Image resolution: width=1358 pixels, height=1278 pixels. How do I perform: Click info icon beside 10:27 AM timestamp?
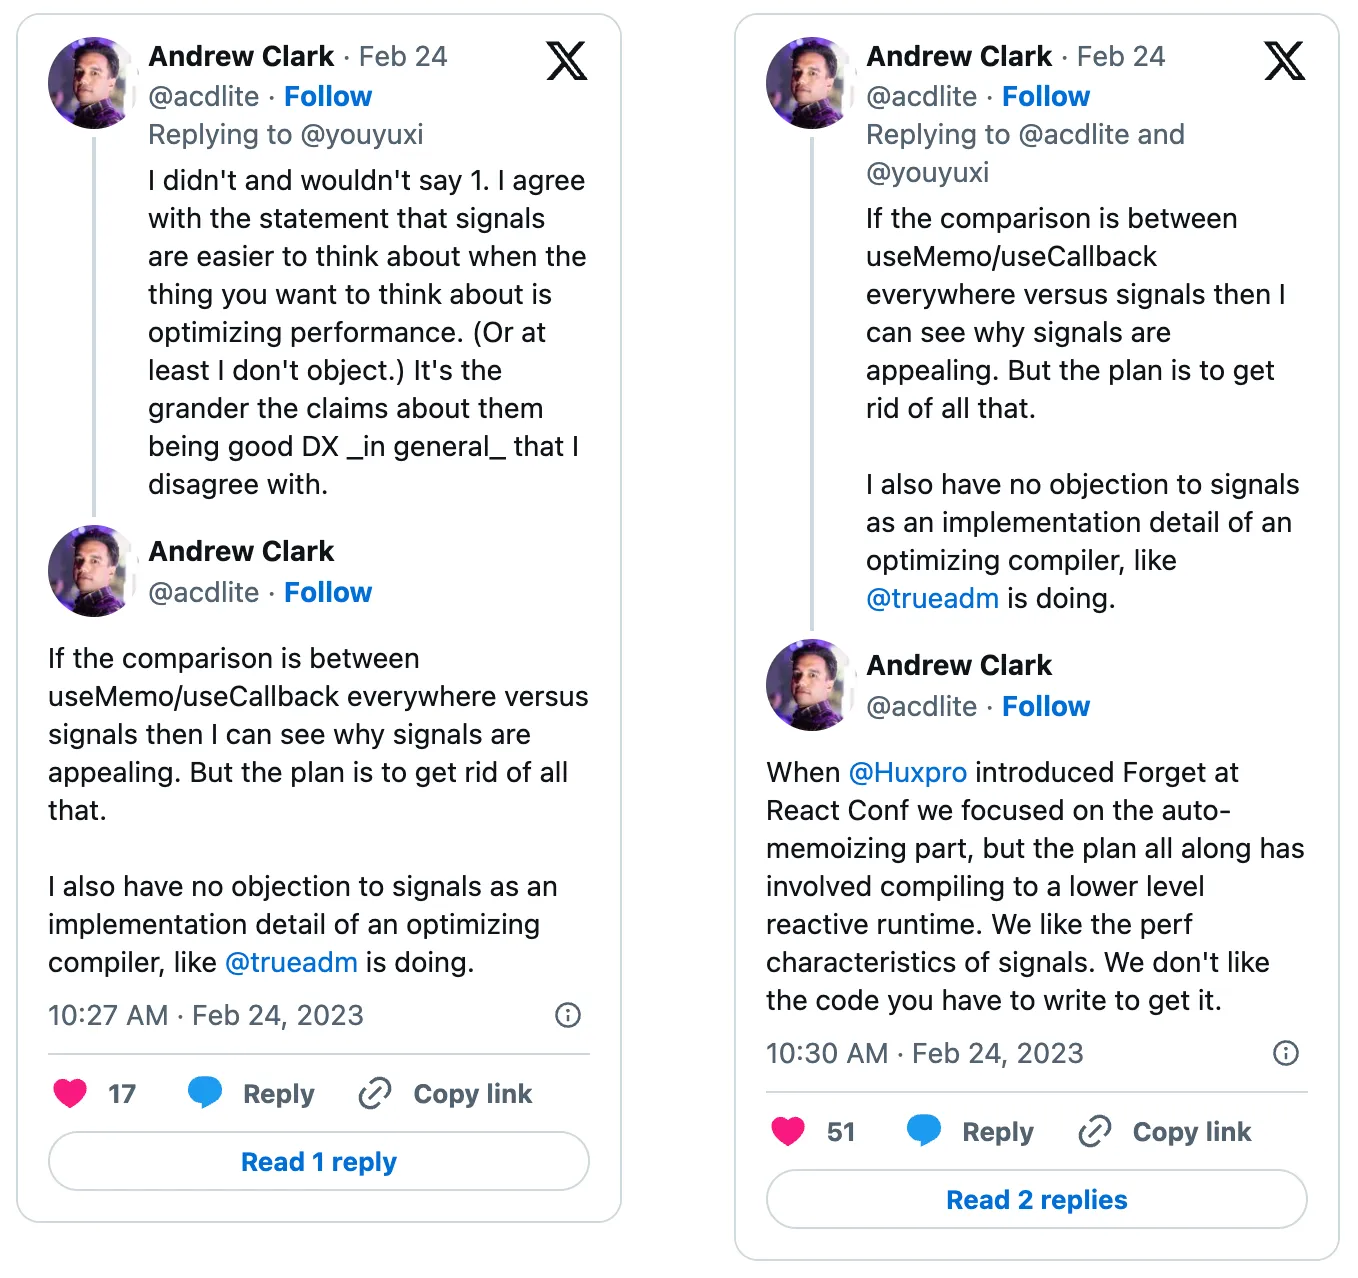[567, 1015]
